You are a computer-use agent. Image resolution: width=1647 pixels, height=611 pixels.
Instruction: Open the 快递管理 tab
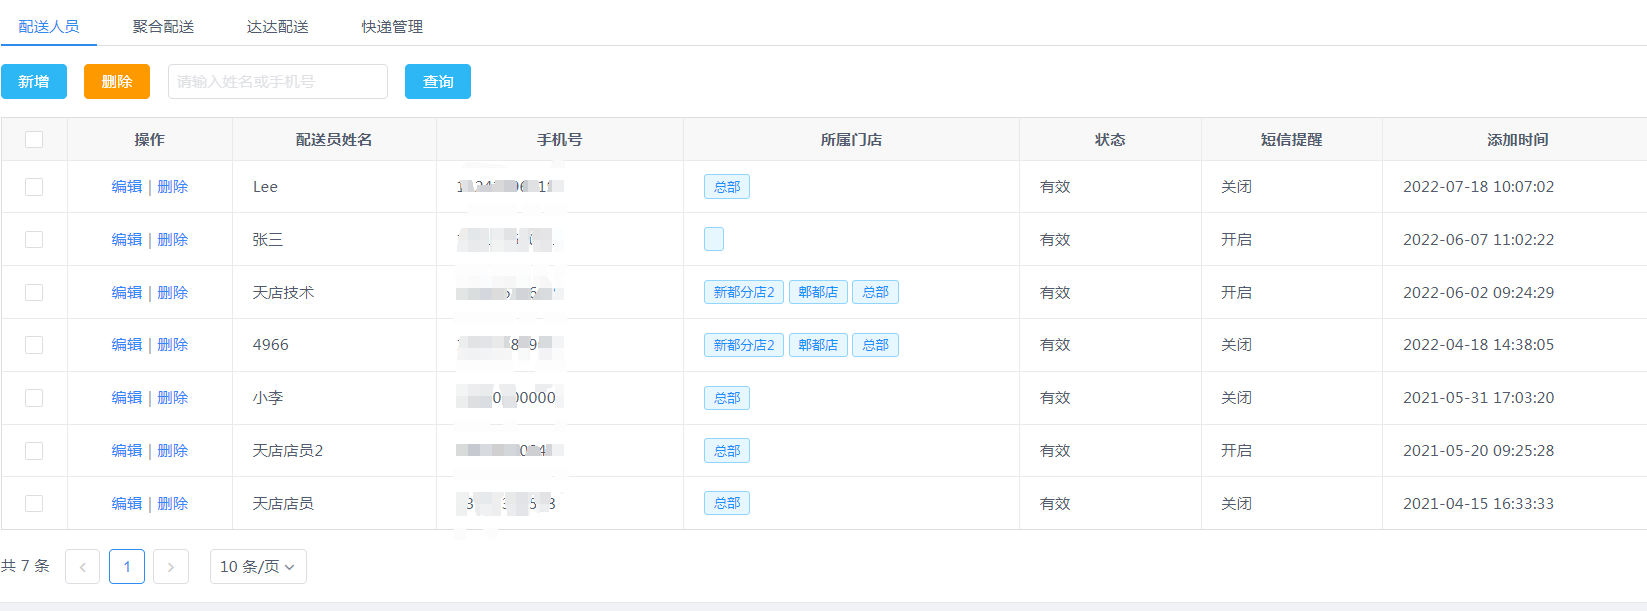pos(392,27)
